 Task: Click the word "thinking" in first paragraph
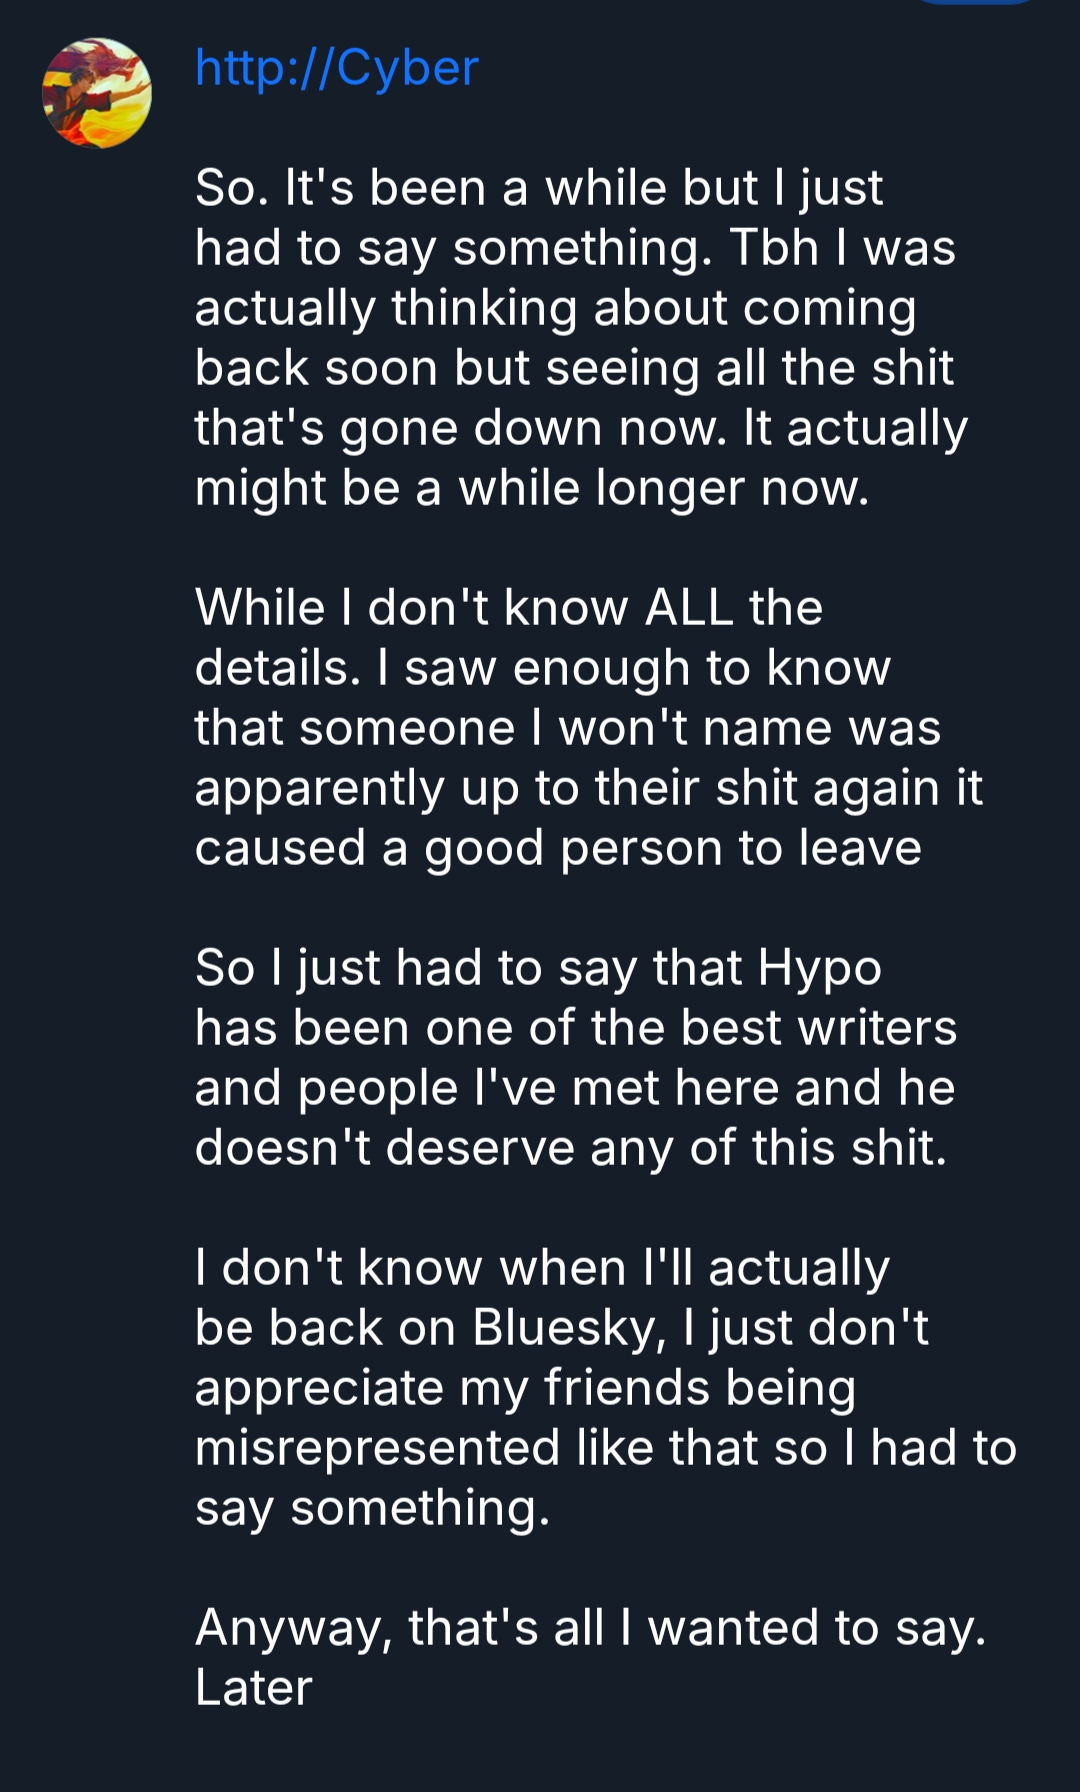[x=484, y=308]
